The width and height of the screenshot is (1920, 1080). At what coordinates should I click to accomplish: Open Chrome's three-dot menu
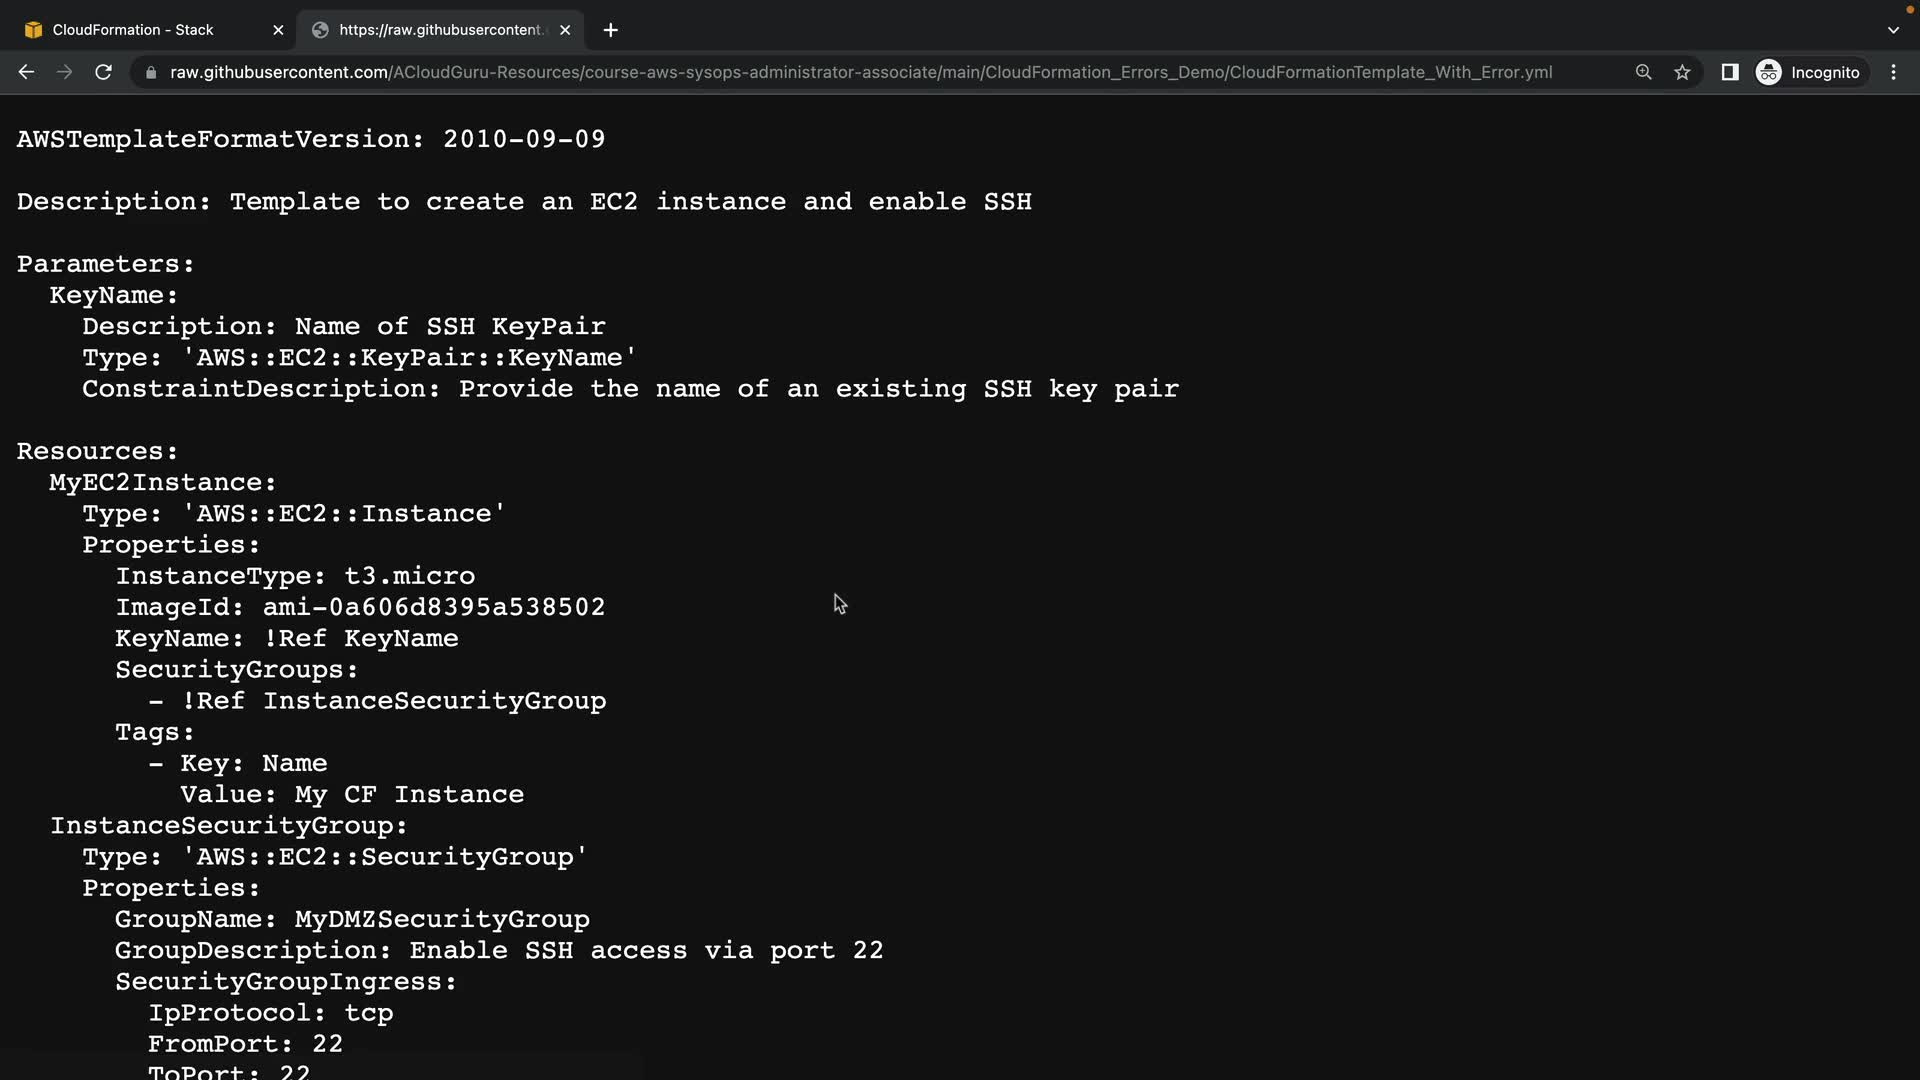1893,72
